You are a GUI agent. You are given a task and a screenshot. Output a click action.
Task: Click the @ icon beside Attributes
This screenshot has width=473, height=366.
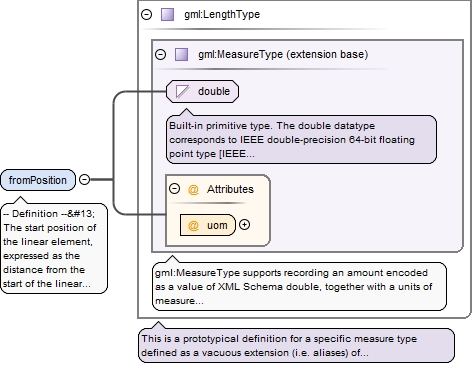pyautogui.click(x=193, y=189)
